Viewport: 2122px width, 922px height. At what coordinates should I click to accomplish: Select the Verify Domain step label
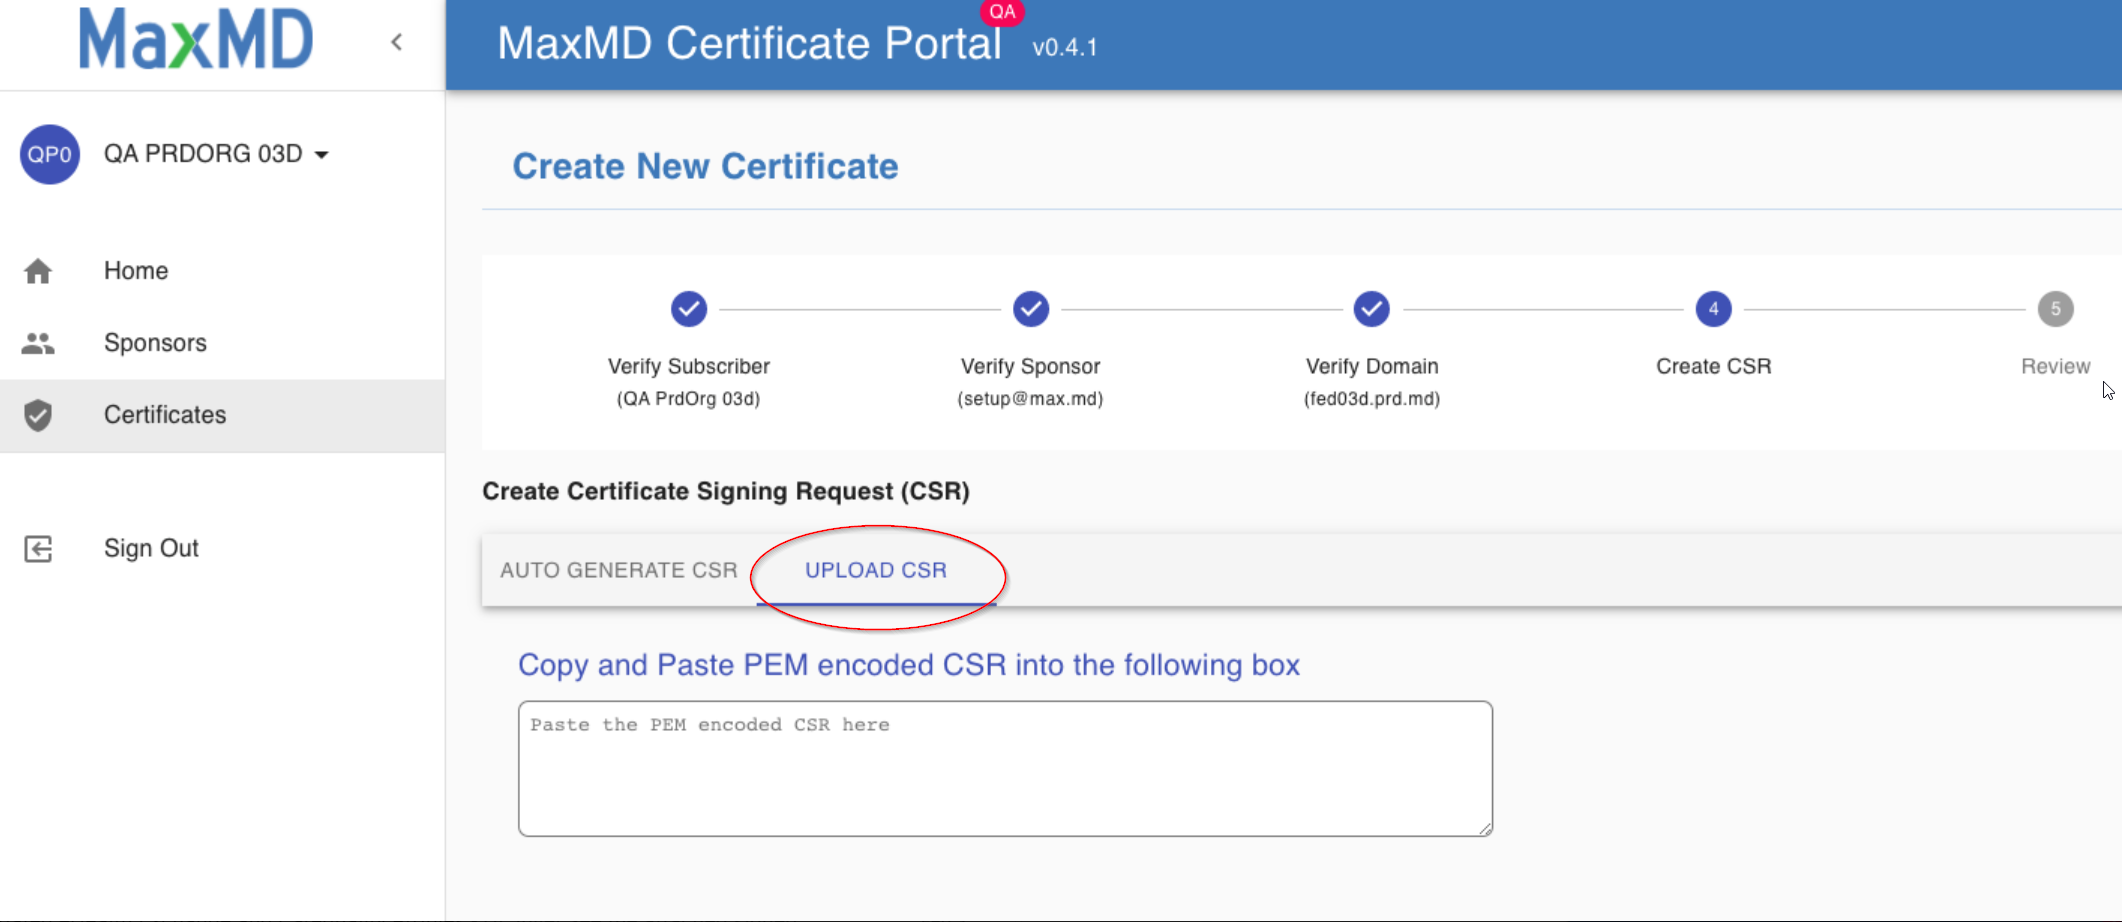[x=1372, y=366]
